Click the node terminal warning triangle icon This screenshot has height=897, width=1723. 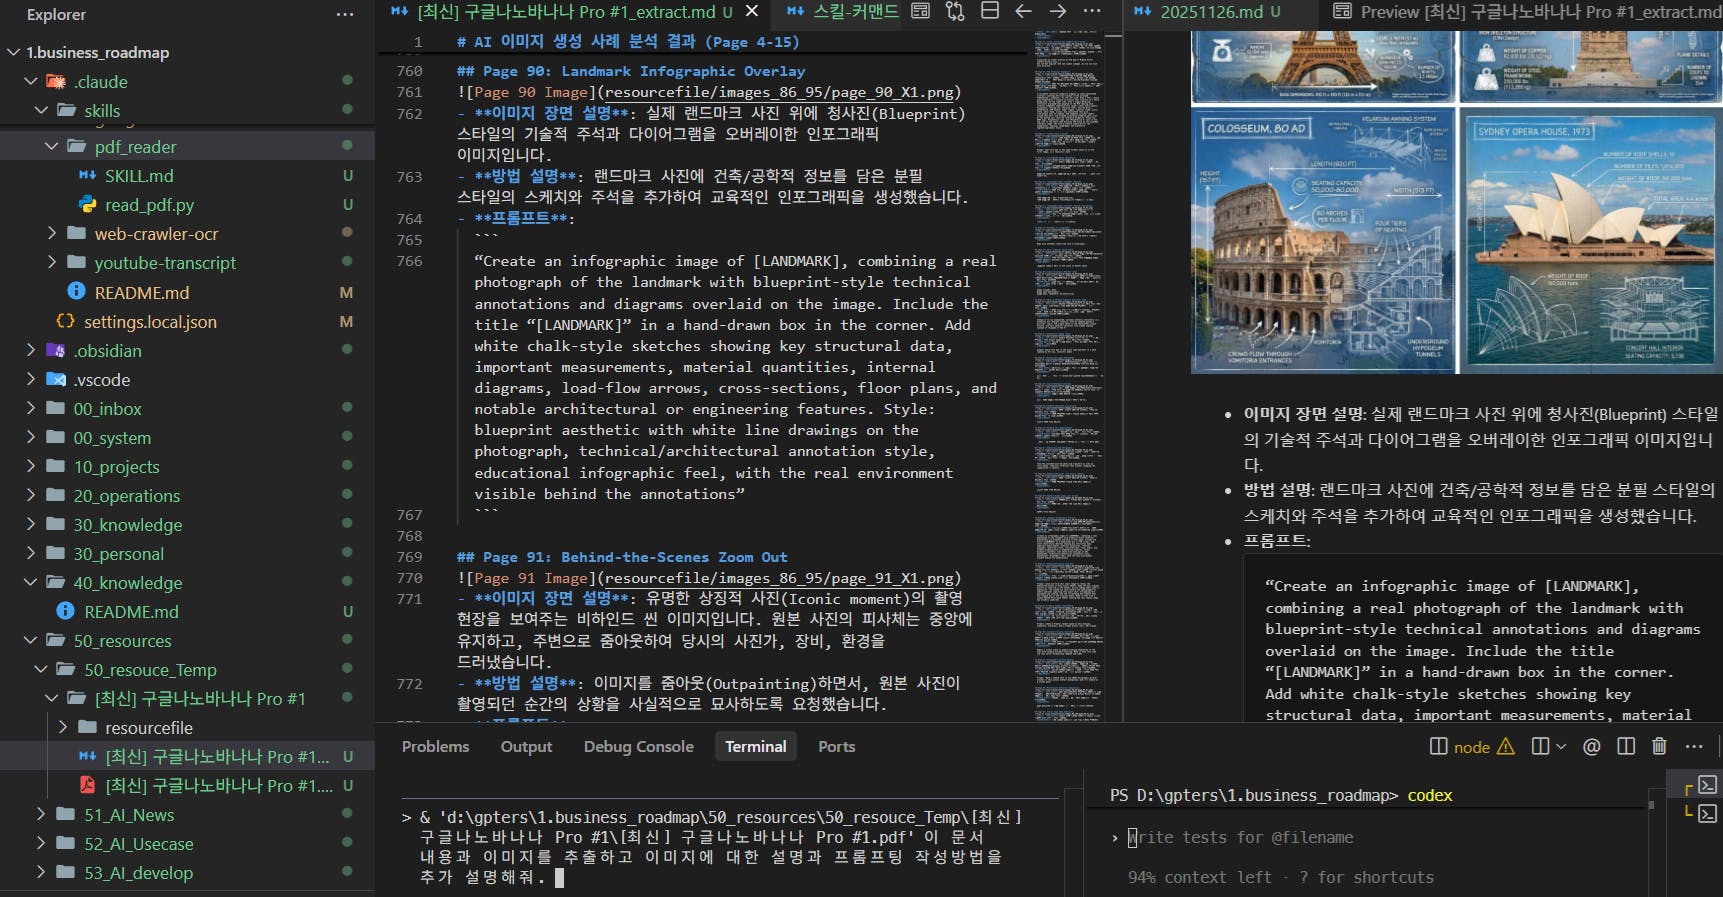pyautogui.click(x=1505, y=746)
